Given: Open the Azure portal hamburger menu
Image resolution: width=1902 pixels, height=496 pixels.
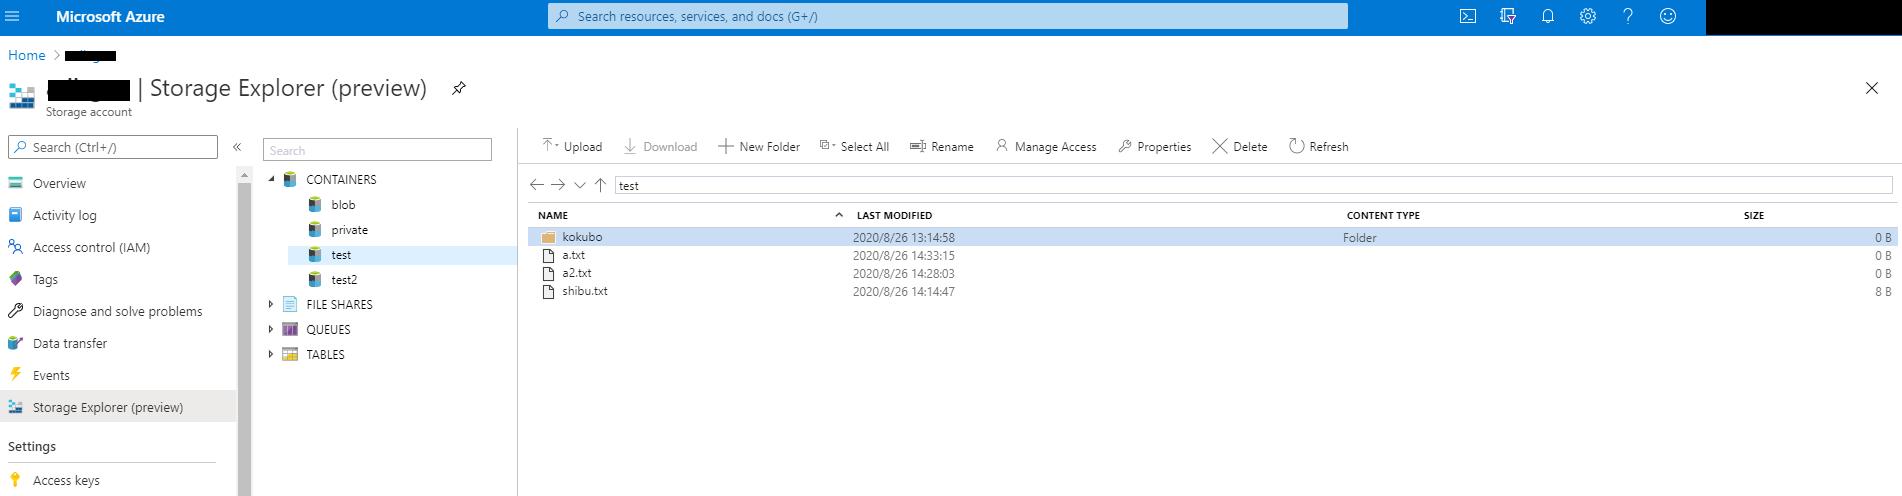Looking at the screenshot, I should click(x=12, y=16).
